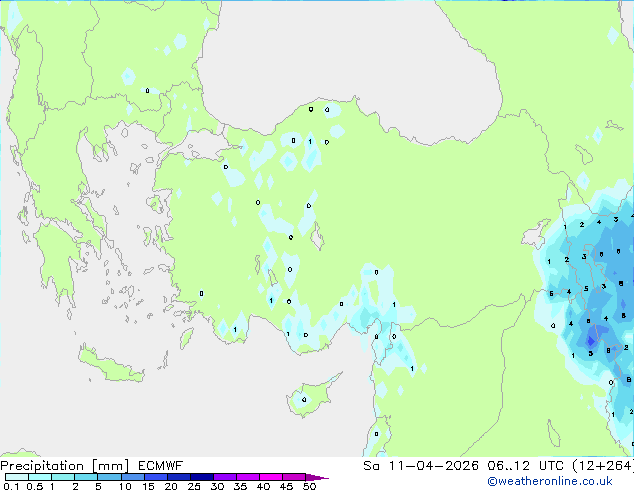Click the "0.5" legend scale label
The image size is (634, 490).
pyautogui.click(x=35, y=486)
